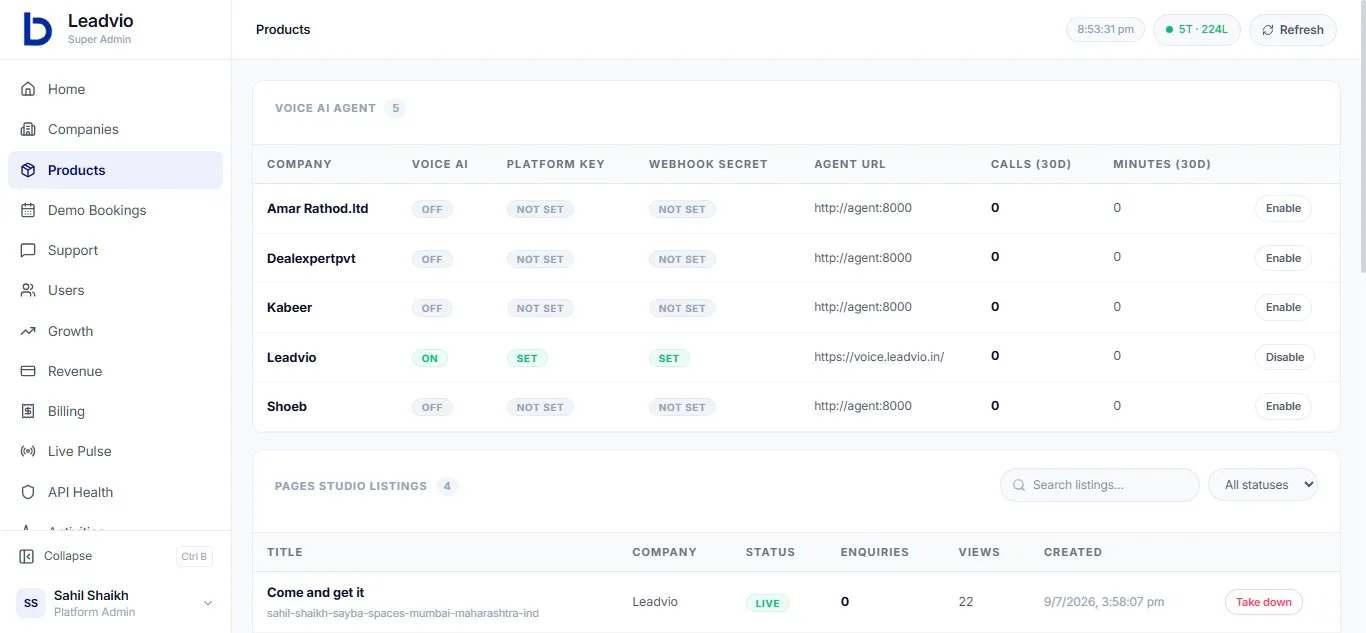Image resolution: width=1366 pixels, height=633 pixels.
Task: Open Demo Bookings in the sidebar
Action: (x=115, y=210)
